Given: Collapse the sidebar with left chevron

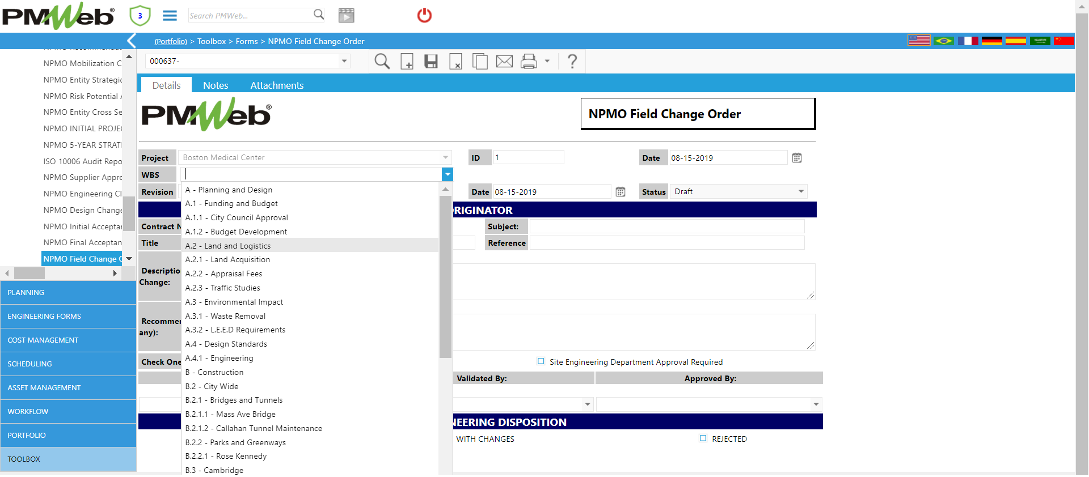Looking at the screenshot, I should 131,41.
